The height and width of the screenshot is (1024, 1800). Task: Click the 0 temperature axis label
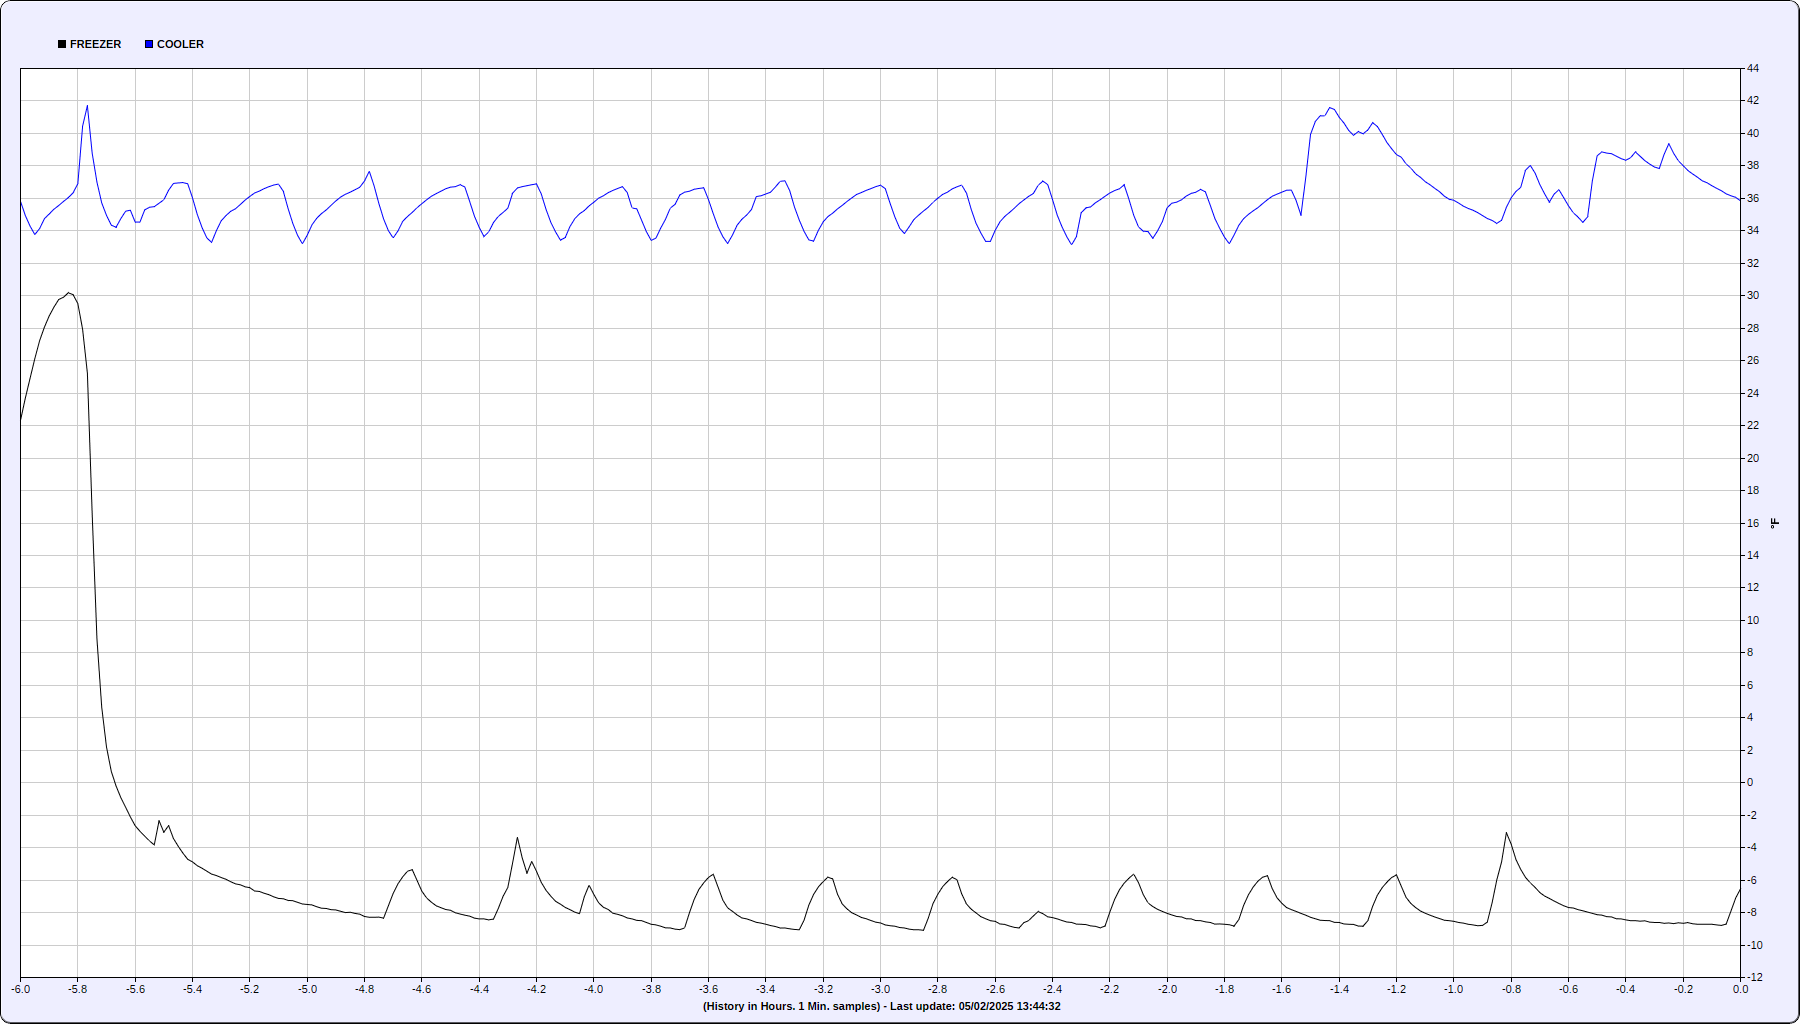(x=1750, y=782)
